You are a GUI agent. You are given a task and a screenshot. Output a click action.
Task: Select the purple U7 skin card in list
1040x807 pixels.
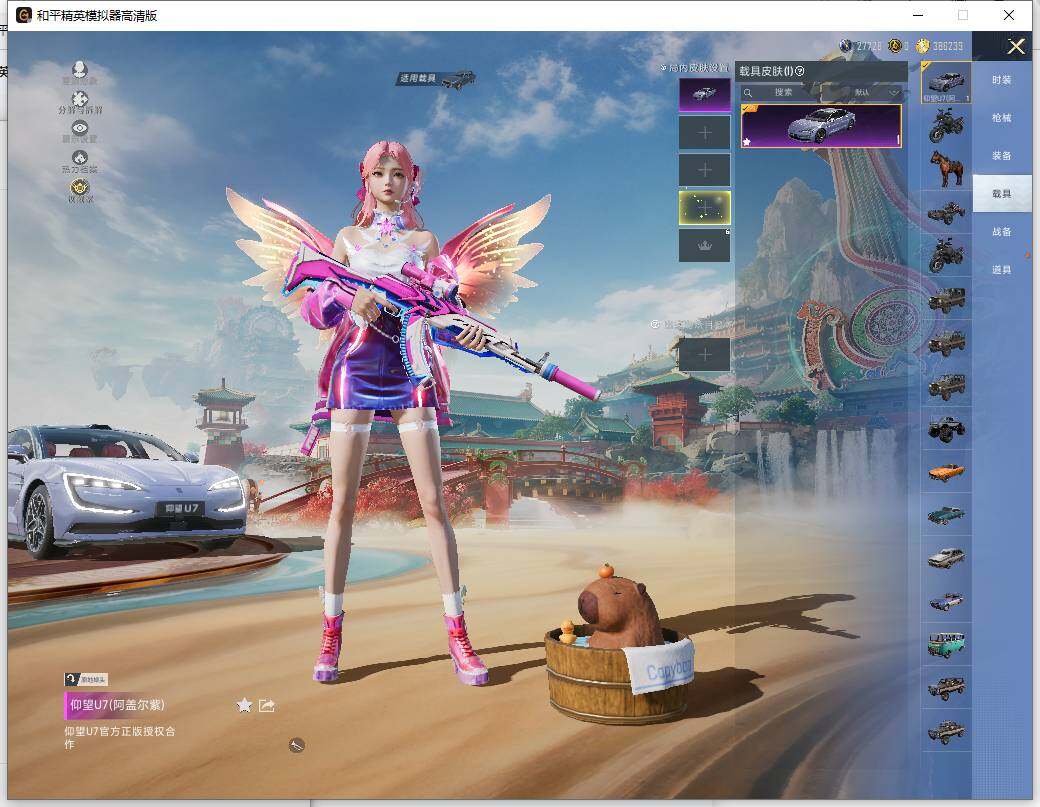(x=821, y=126)
